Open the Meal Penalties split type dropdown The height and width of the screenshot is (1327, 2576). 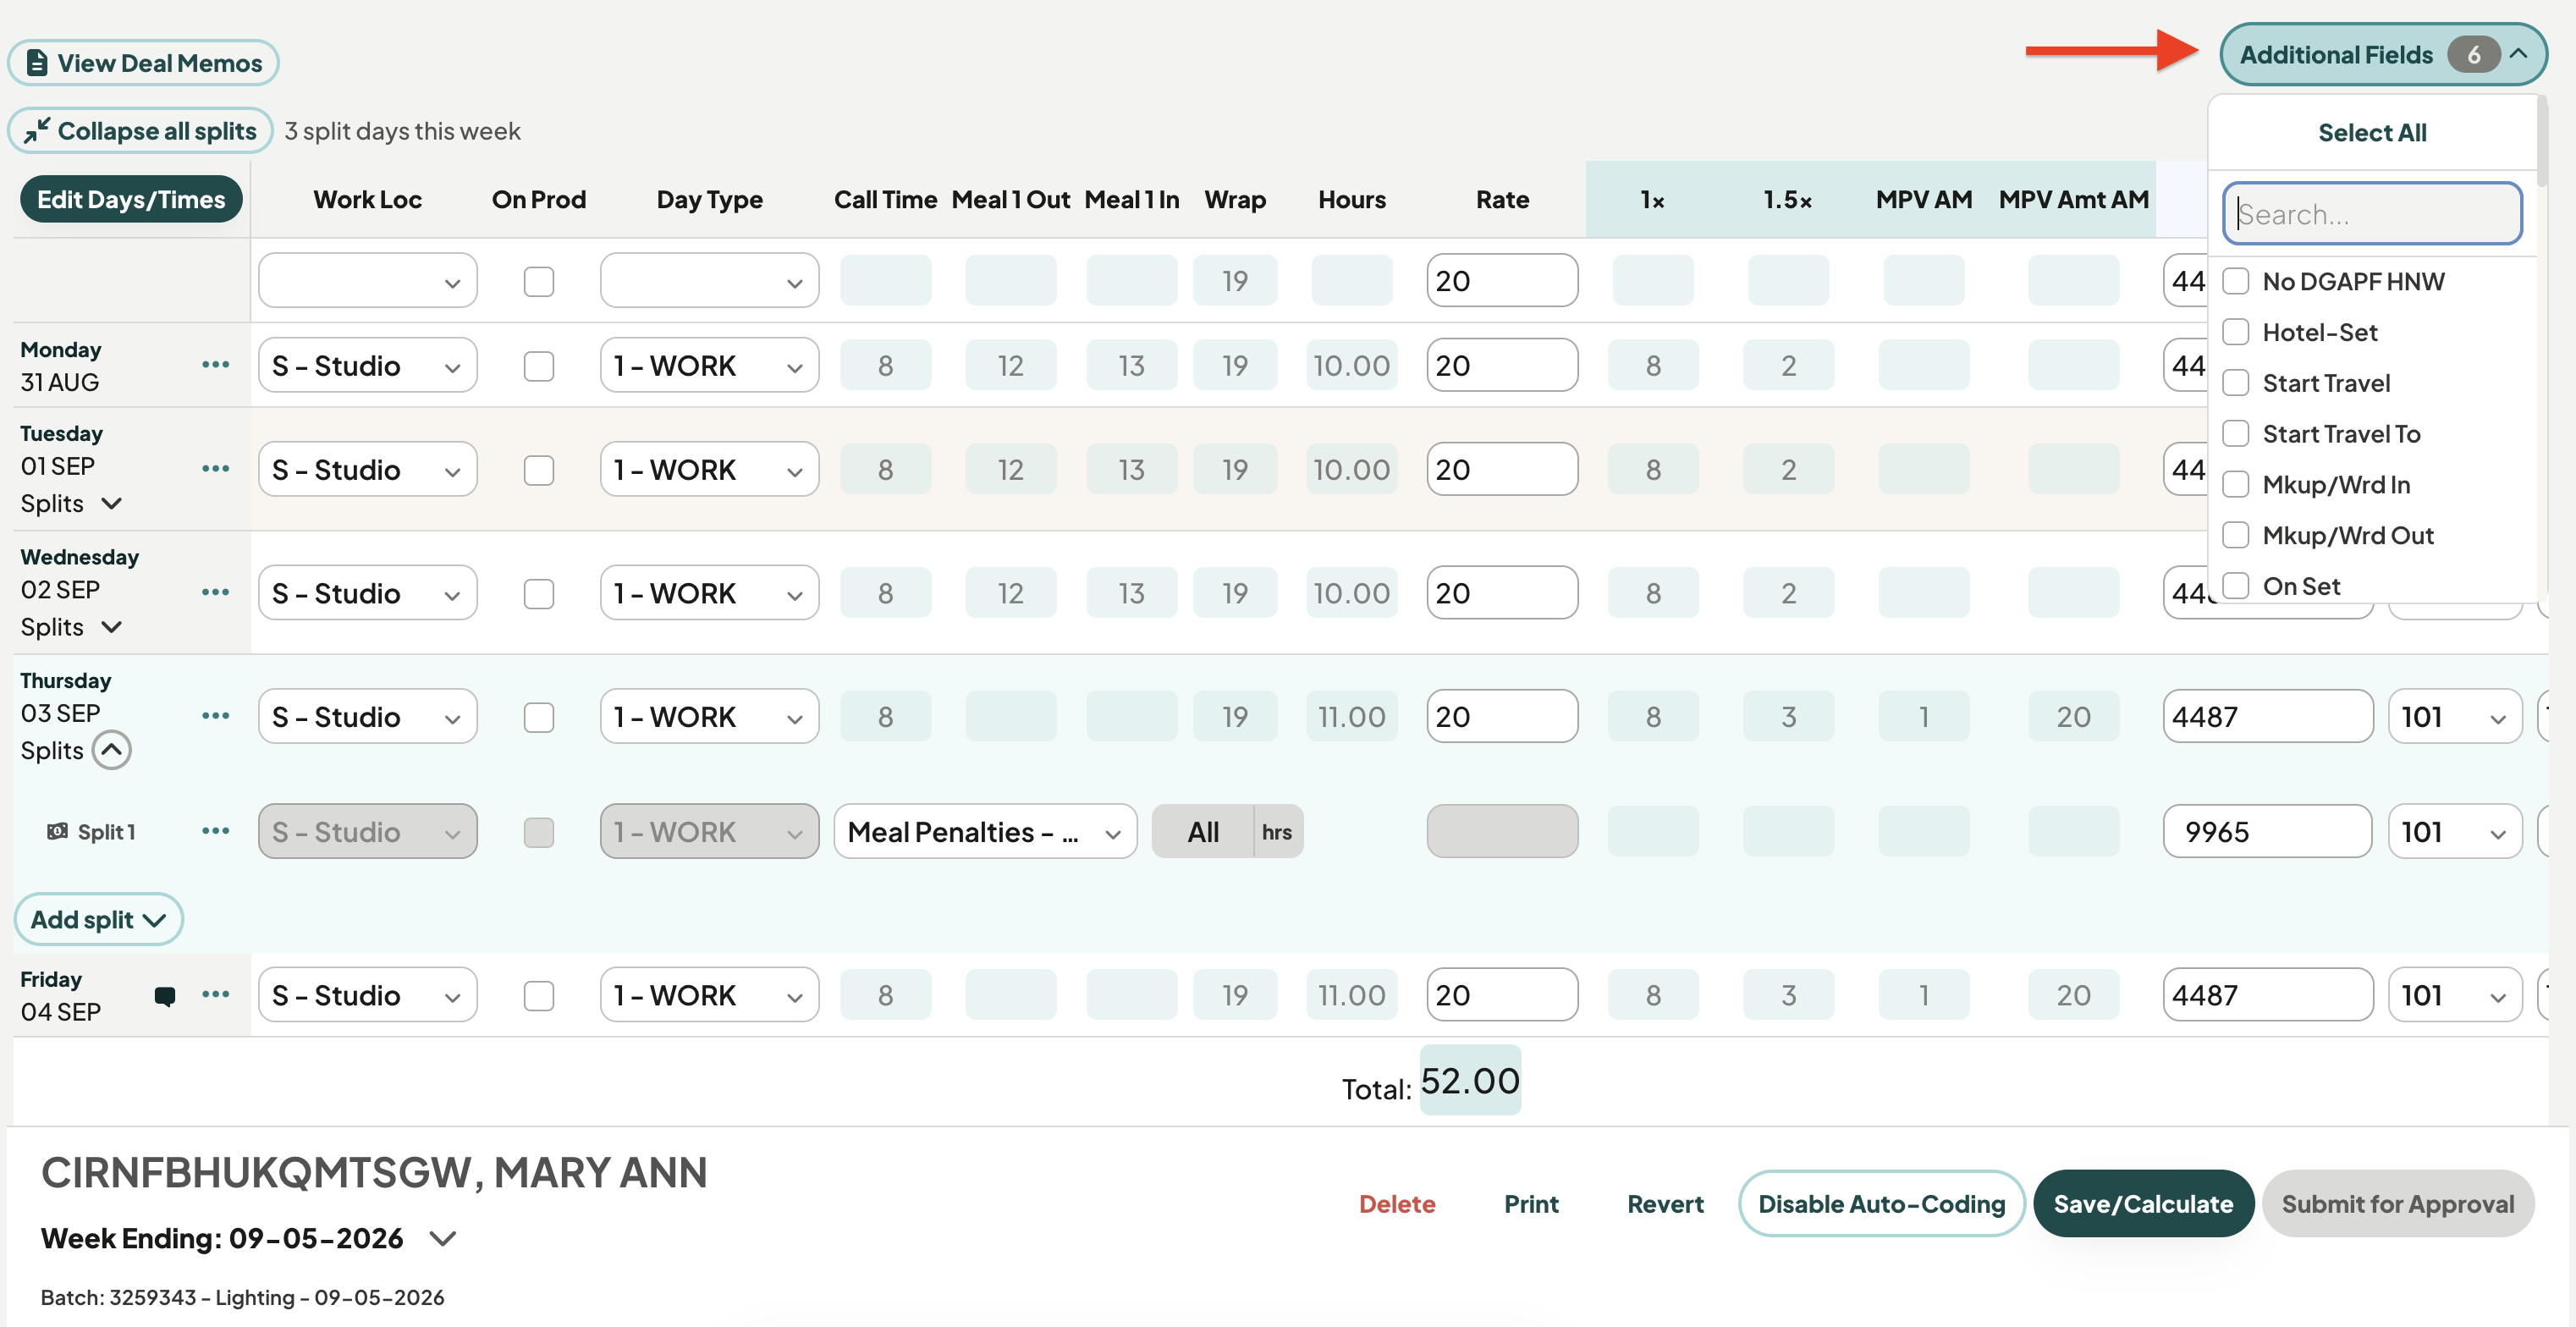pos(985,831)
